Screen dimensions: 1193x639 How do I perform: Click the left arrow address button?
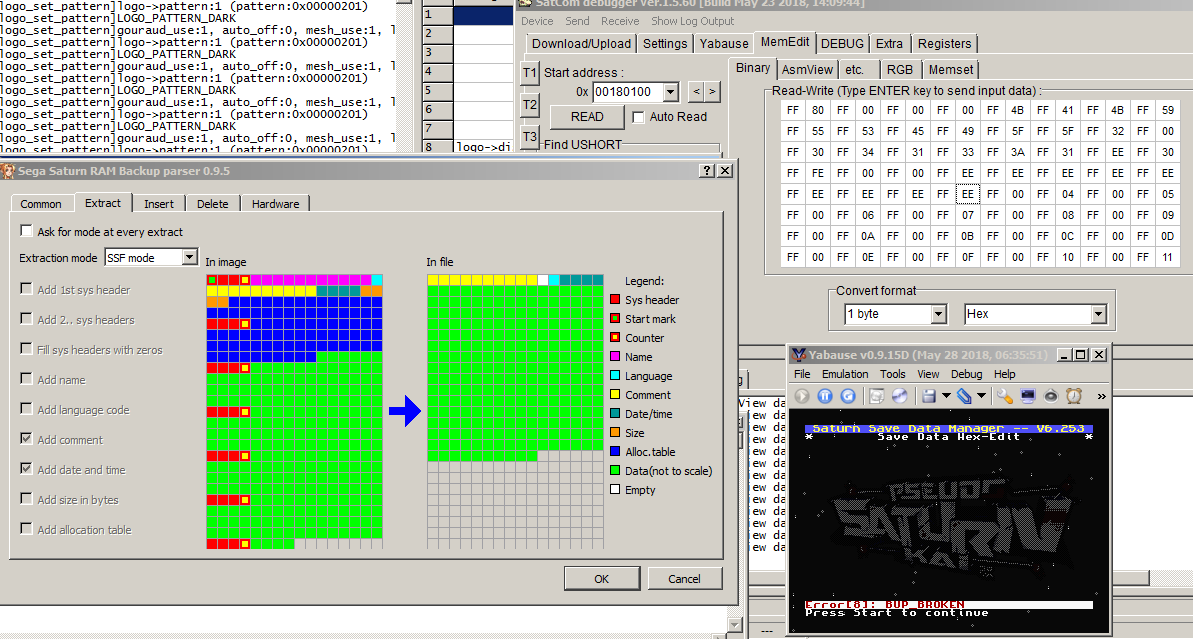[x=696, y=92]
